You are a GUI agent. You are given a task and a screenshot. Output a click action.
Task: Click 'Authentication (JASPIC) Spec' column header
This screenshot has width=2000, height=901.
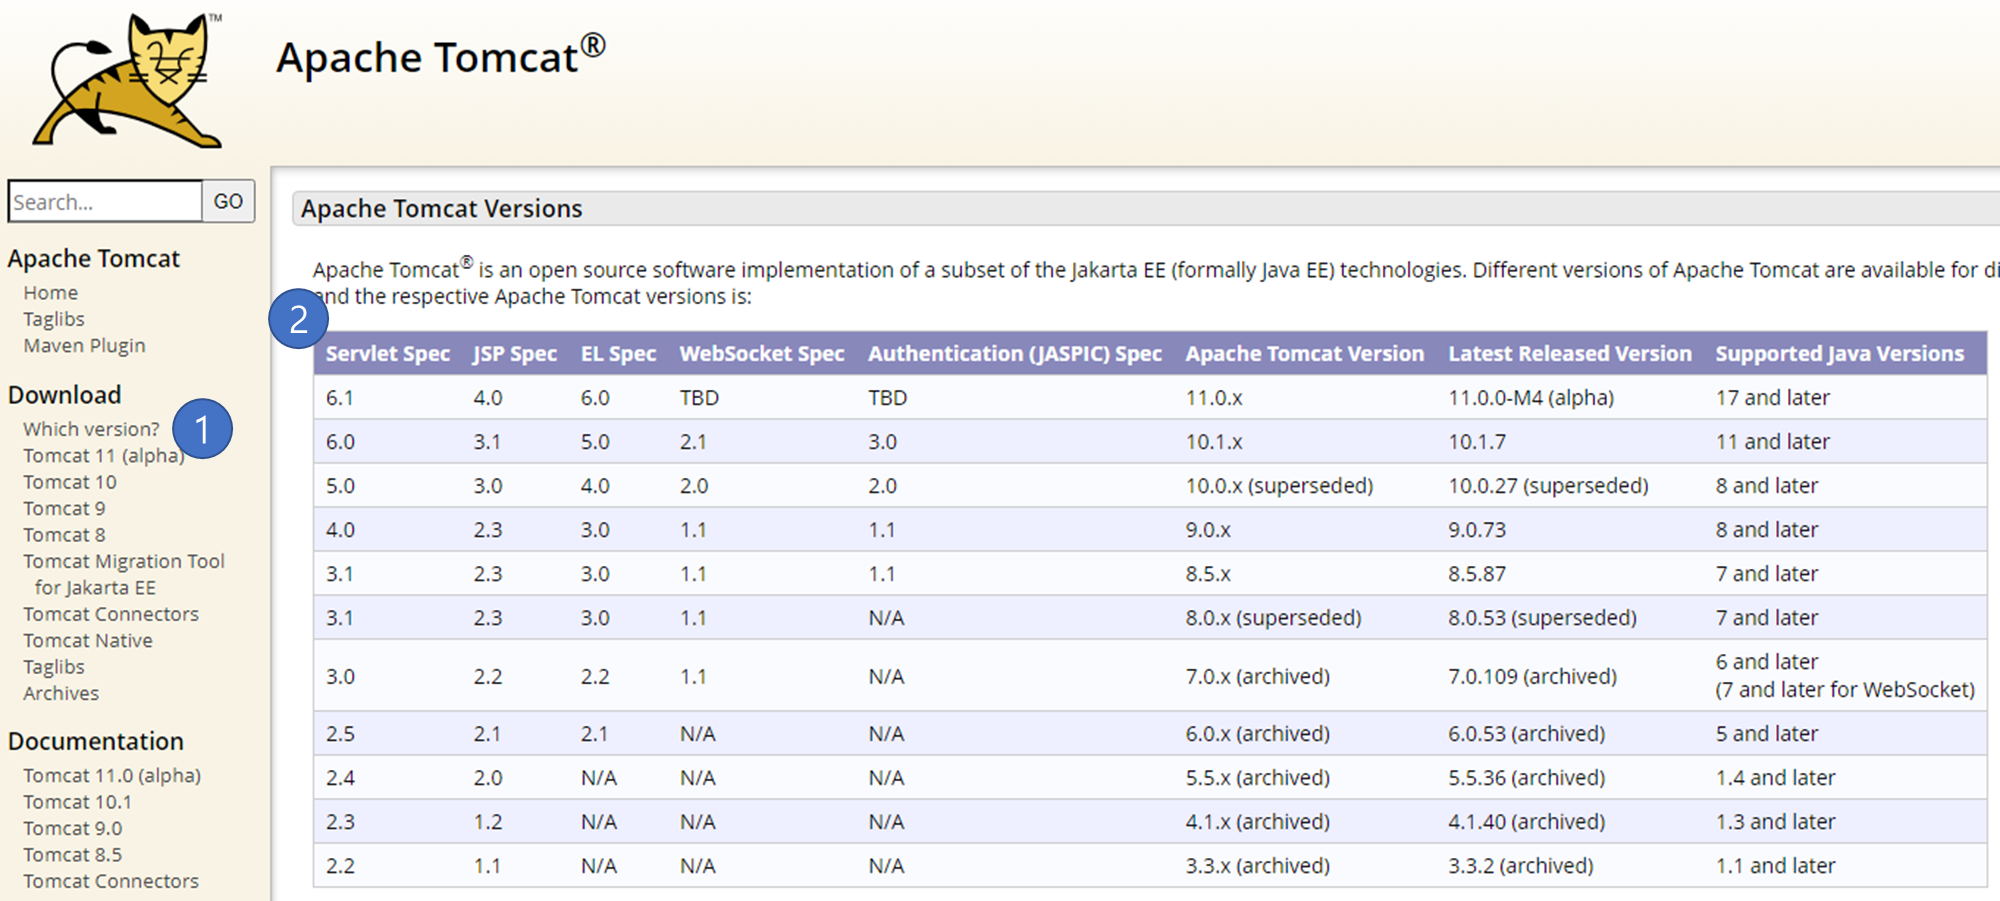tap(1015, 353)
